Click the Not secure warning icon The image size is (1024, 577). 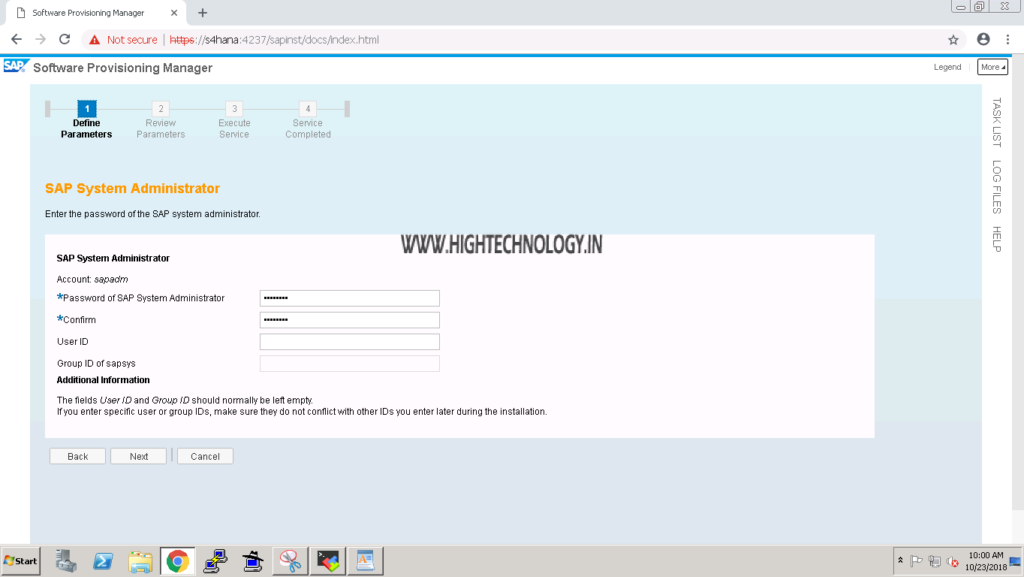click(x=95, y=40)
